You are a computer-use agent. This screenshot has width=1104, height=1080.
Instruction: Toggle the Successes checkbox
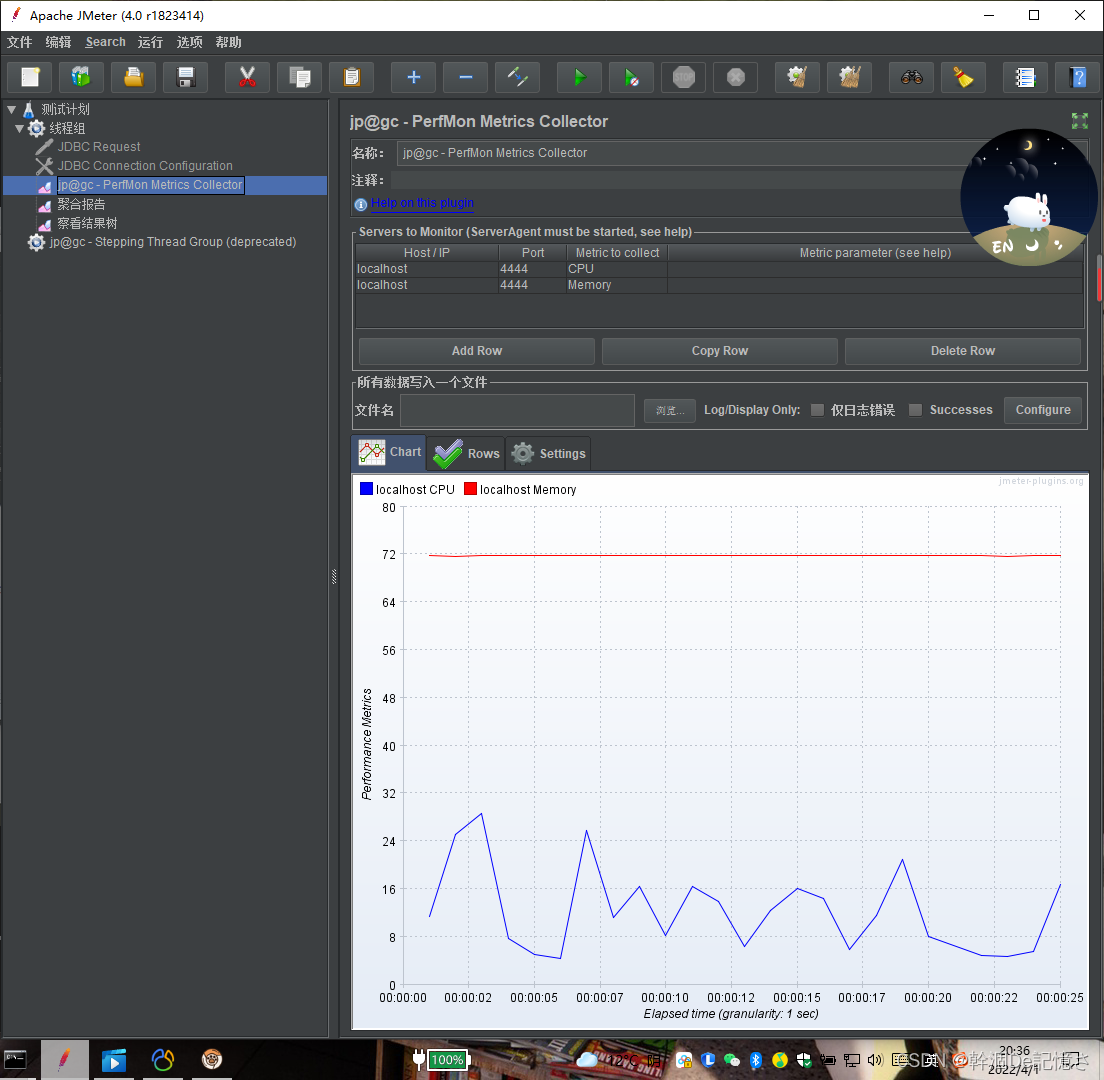(915, 410)
